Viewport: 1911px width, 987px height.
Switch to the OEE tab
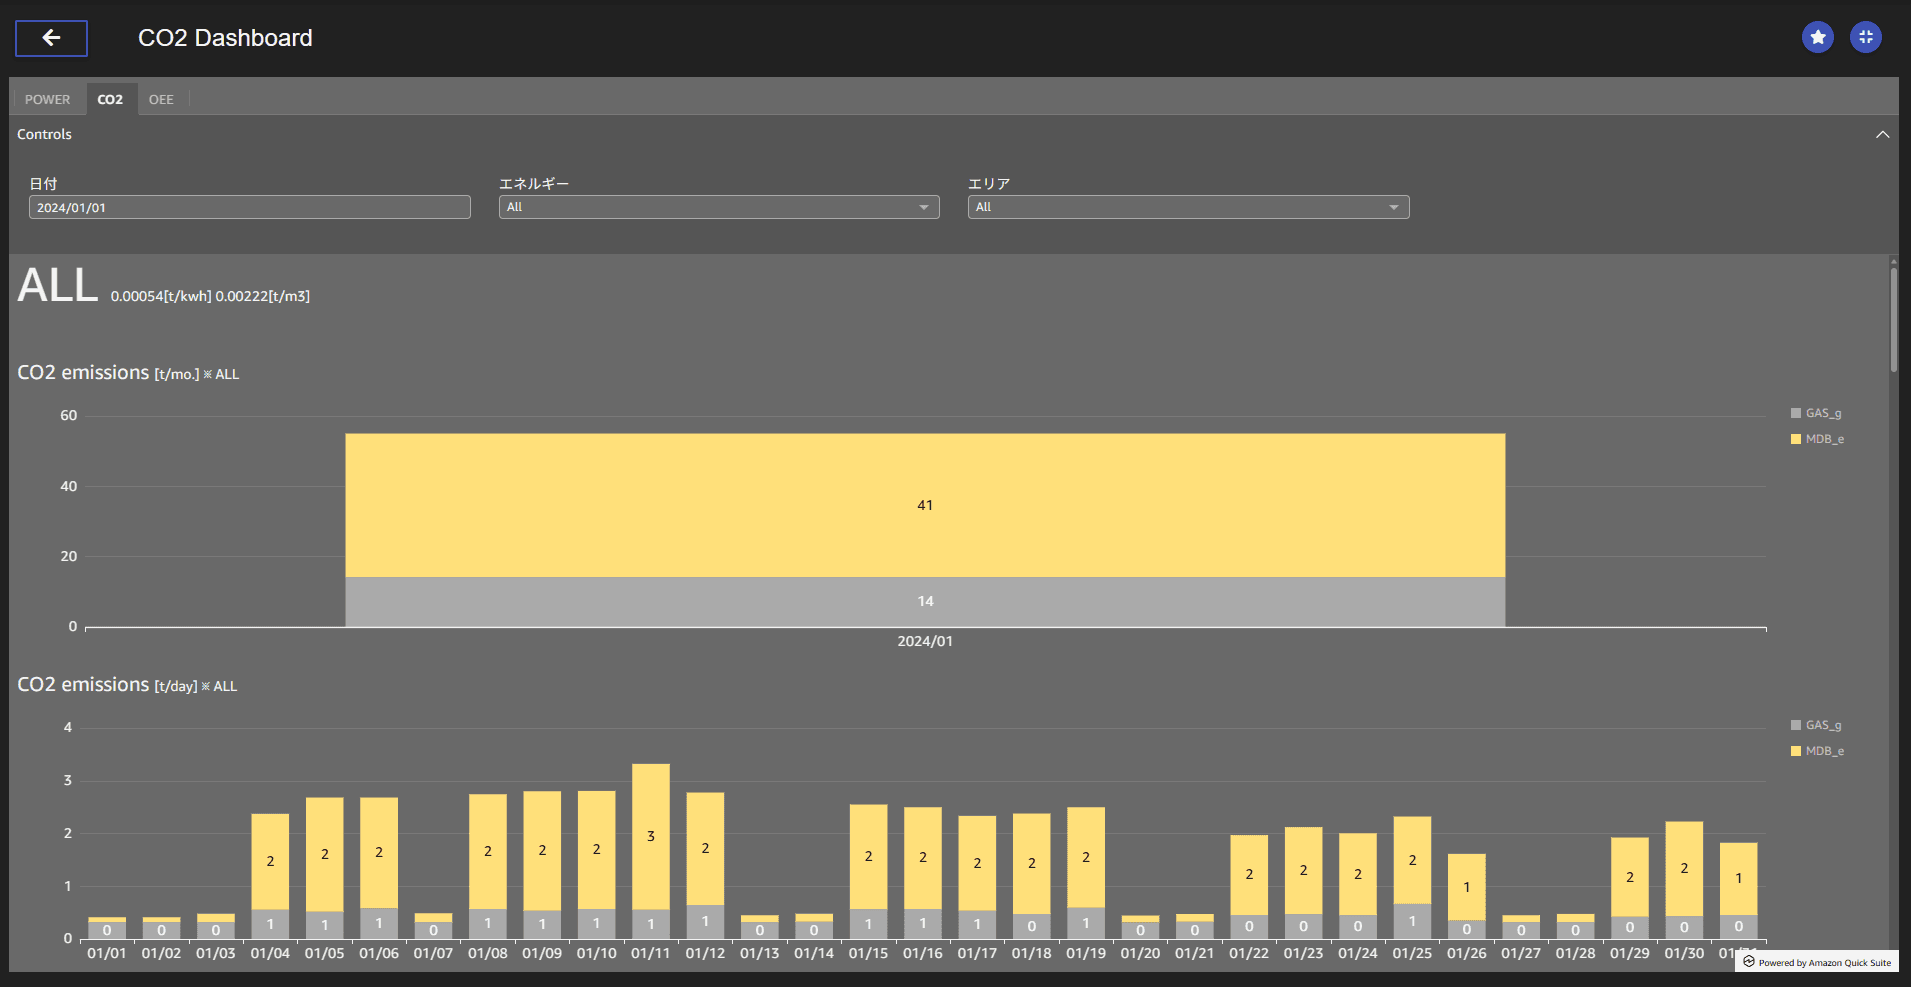[161, 98]
